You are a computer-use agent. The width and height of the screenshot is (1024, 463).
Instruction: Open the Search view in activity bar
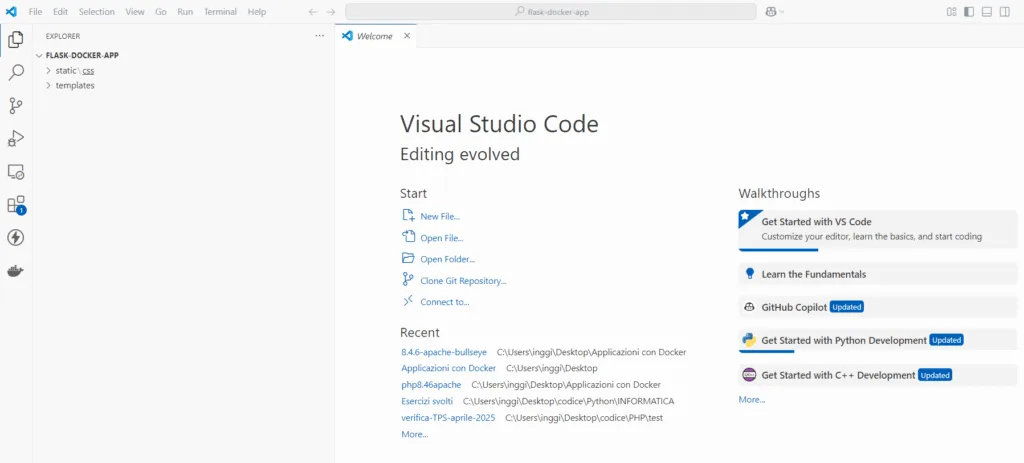click(16, 72)
